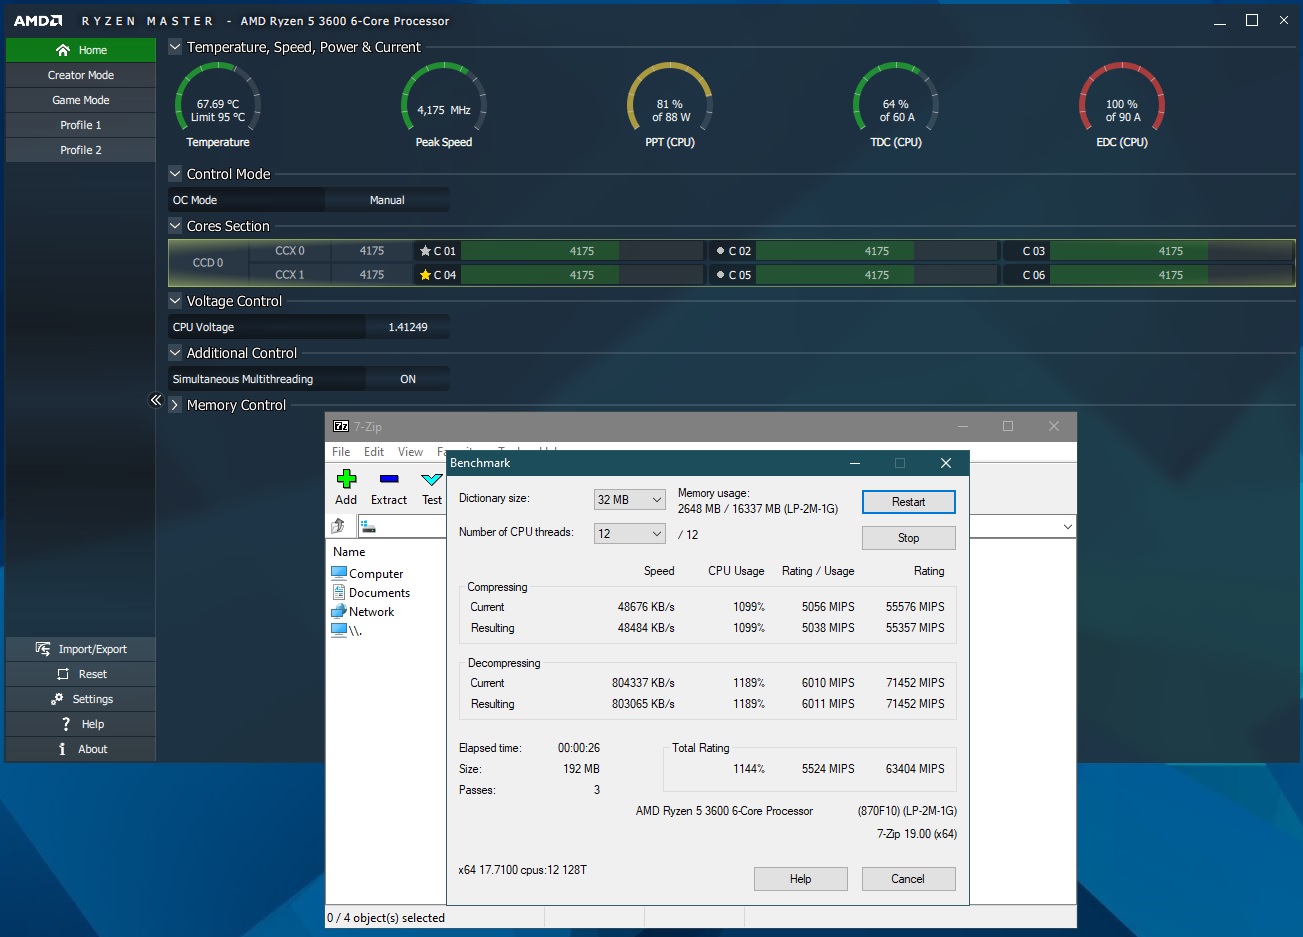
Task: Open the Number of CPU threads dropdown
Action: [x=630, y=534]
